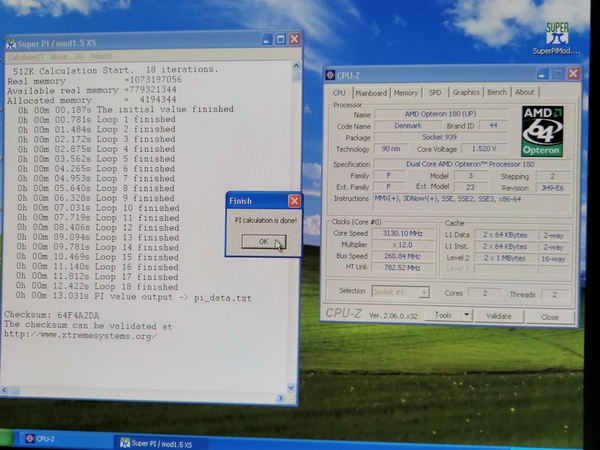Open the Bench tab in CPU-Z
This screenshot has width=600, height=450.
(495, 93)
